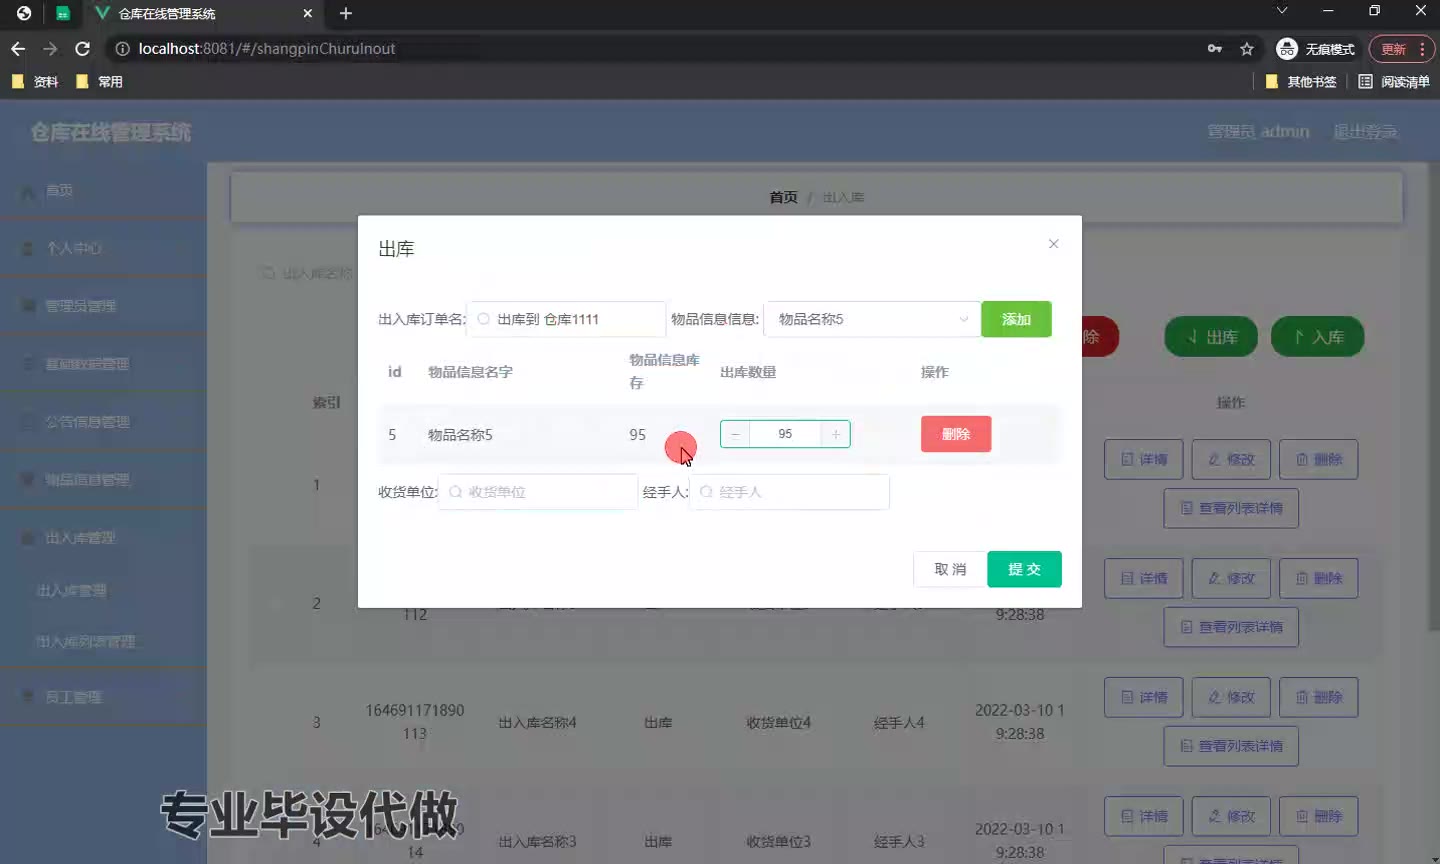This screenshot has width=1440, height=864.
Task: Click 退出登录 link in header
Action: [1365, 132]
